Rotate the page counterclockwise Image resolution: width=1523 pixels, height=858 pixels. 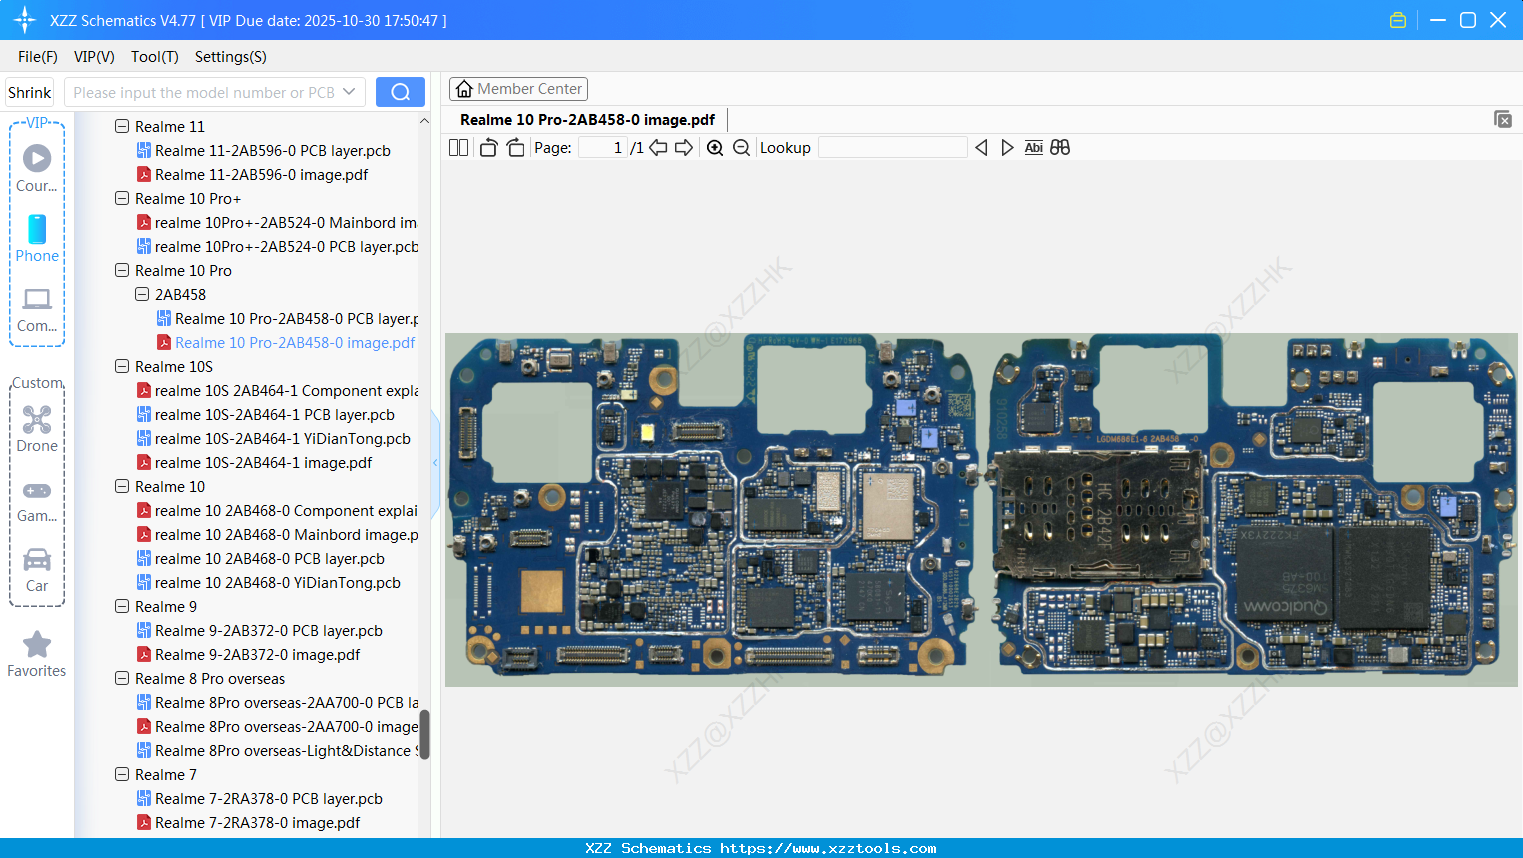click(x=488, y=148)
